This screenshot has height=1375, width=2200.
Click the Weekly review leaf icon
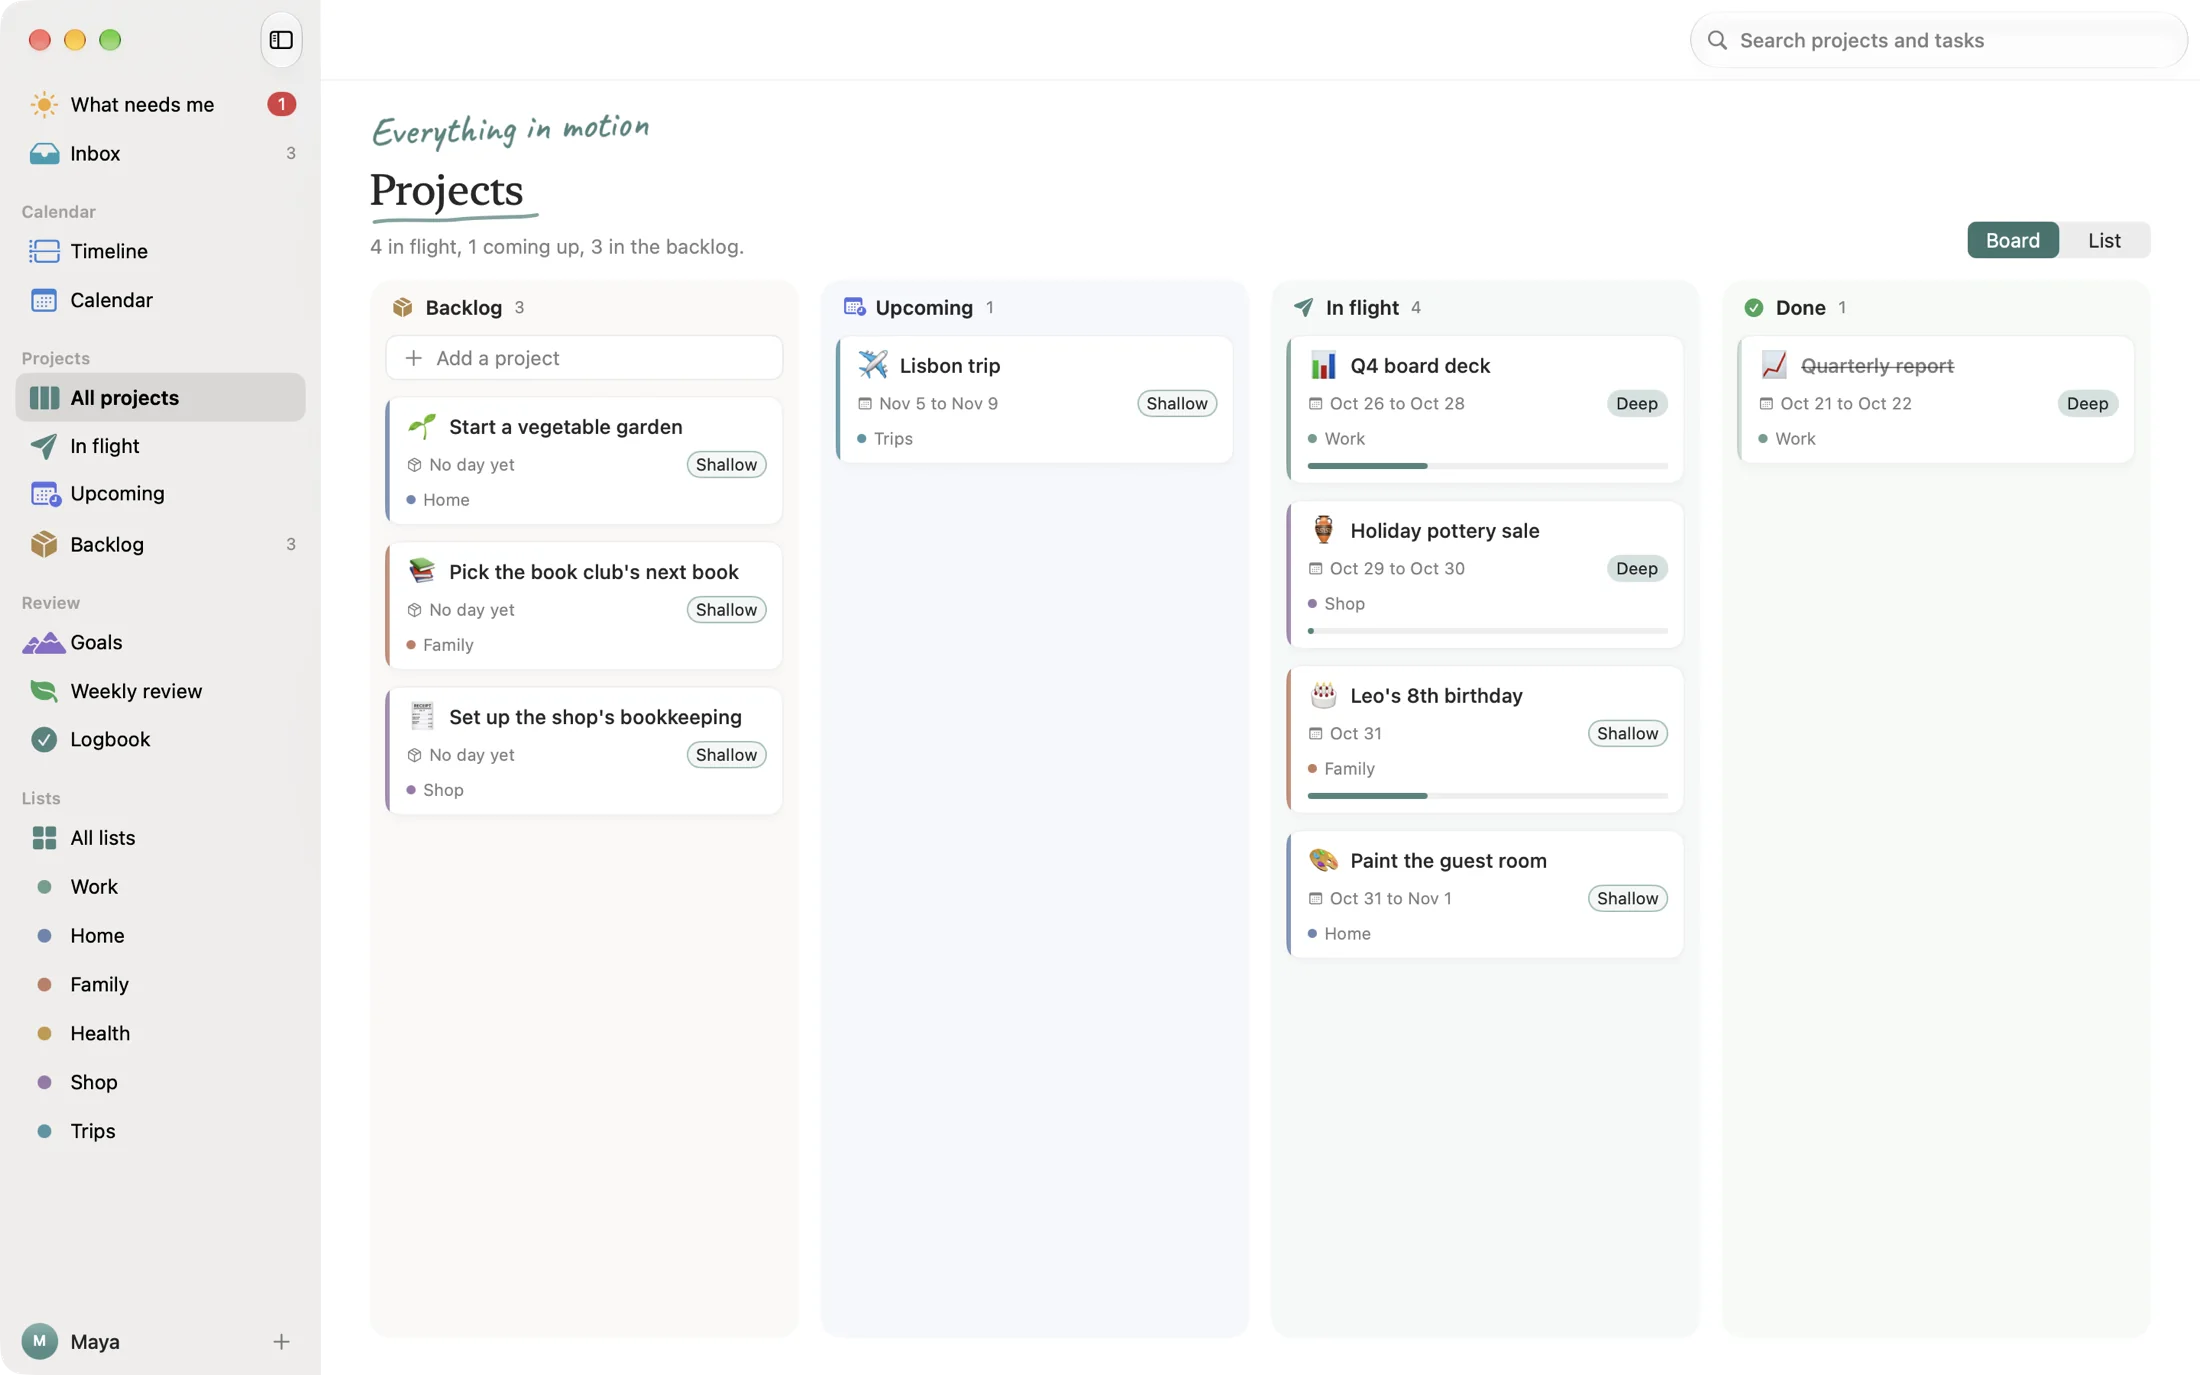pyautogui.click(x=44, y=691)
